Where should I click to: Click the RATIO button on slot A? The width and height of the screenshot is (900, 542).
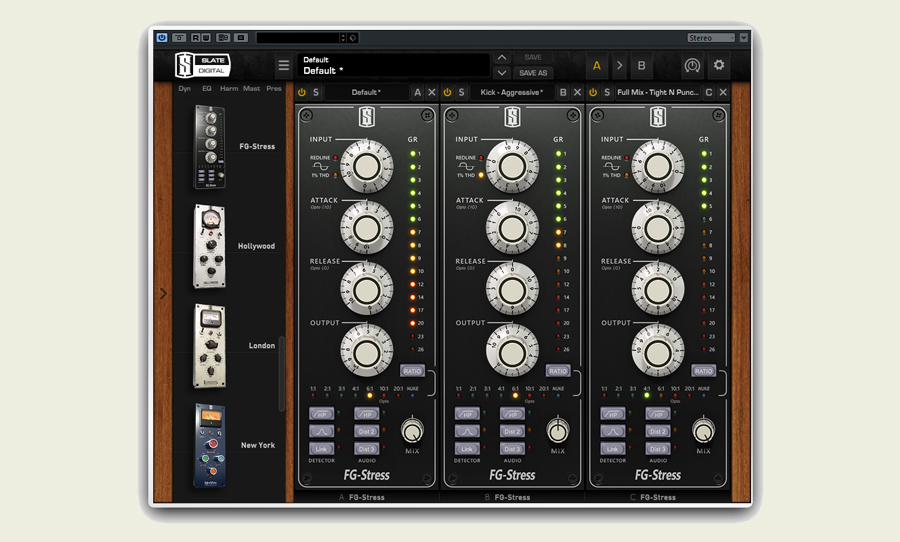pyautogui.click(x=412, y=371)
